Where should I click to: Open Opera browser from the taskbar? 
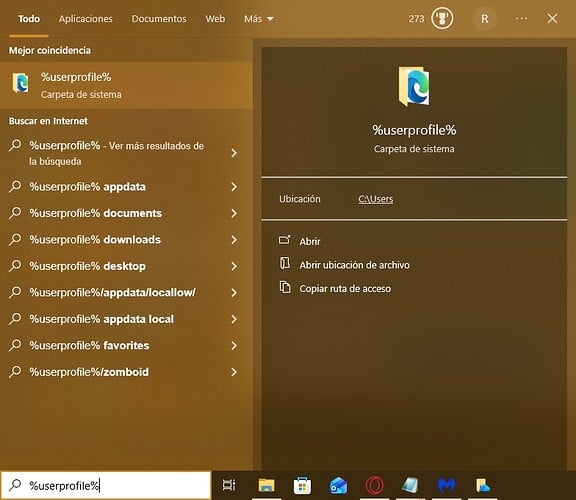click(x=374, y=485)
